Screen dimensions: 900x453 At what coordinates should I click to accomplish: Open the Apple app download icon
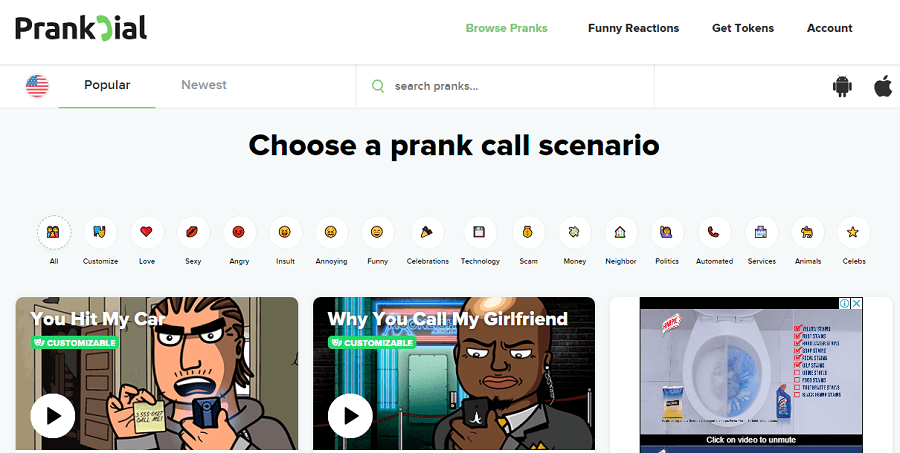(883, 87)
